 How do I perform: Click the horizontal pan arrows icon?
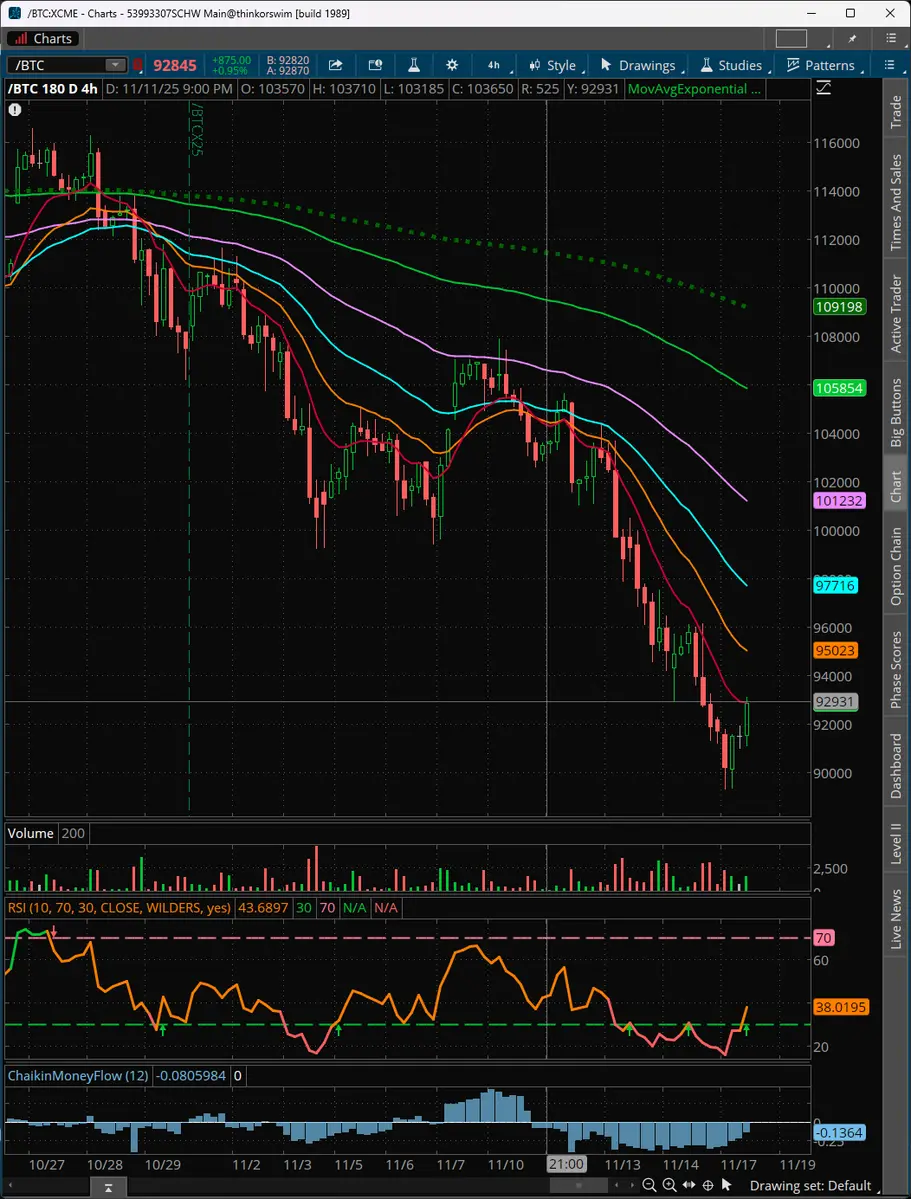pos(689,1185)
